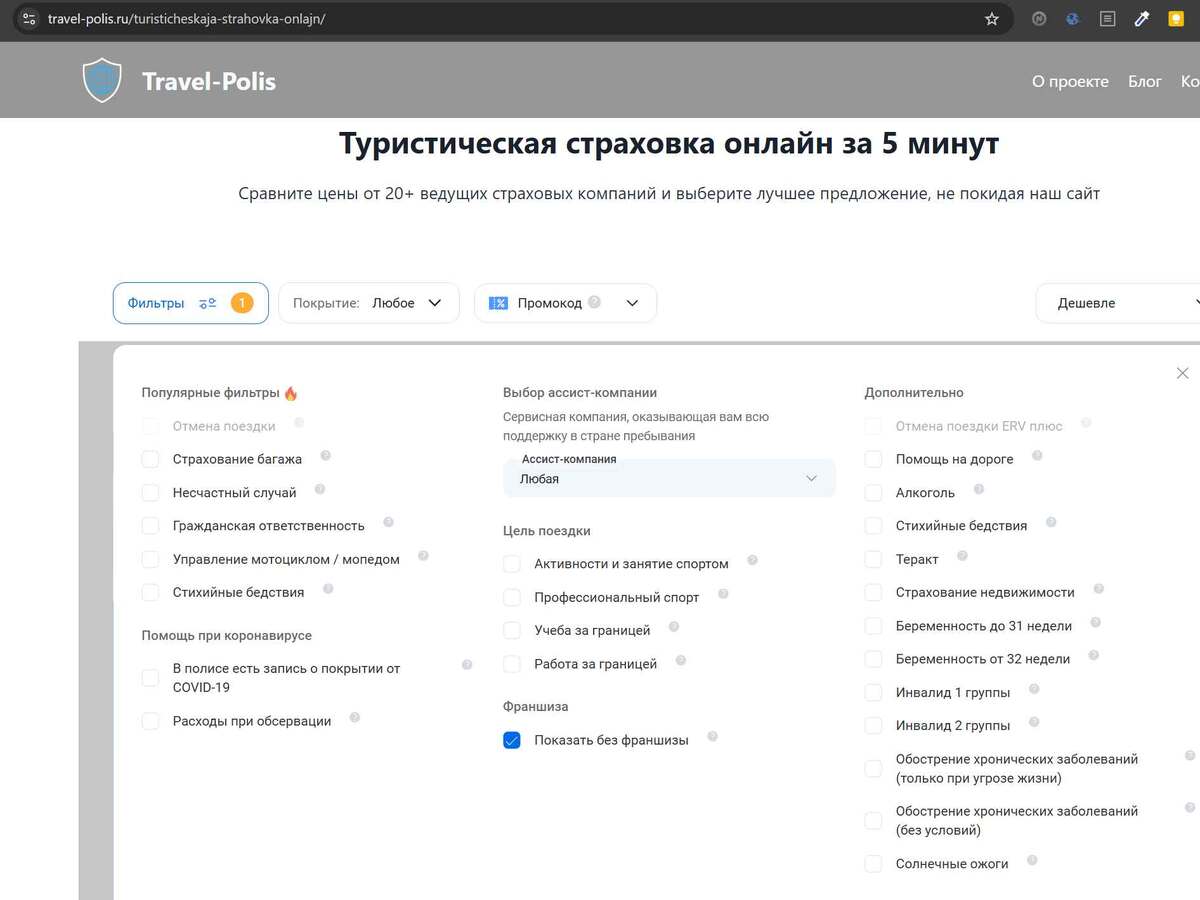Click the bookmark star in the address bar

point(991,18)
